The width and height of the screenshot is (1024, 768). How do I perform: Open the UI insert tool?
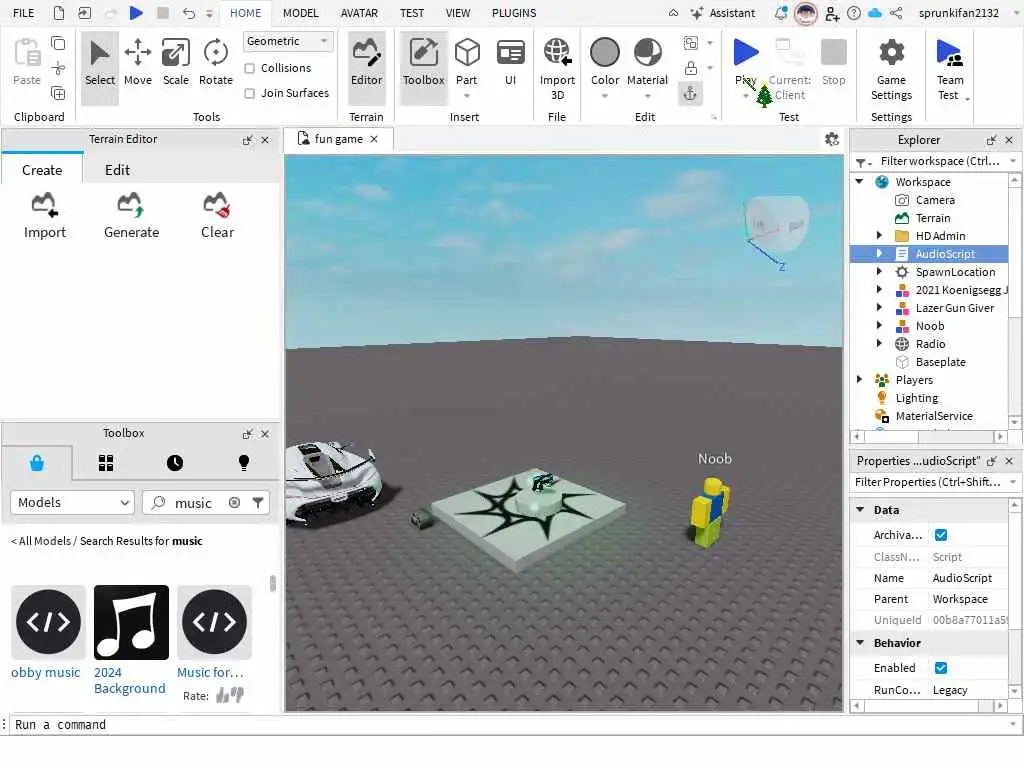pos(510,63)
